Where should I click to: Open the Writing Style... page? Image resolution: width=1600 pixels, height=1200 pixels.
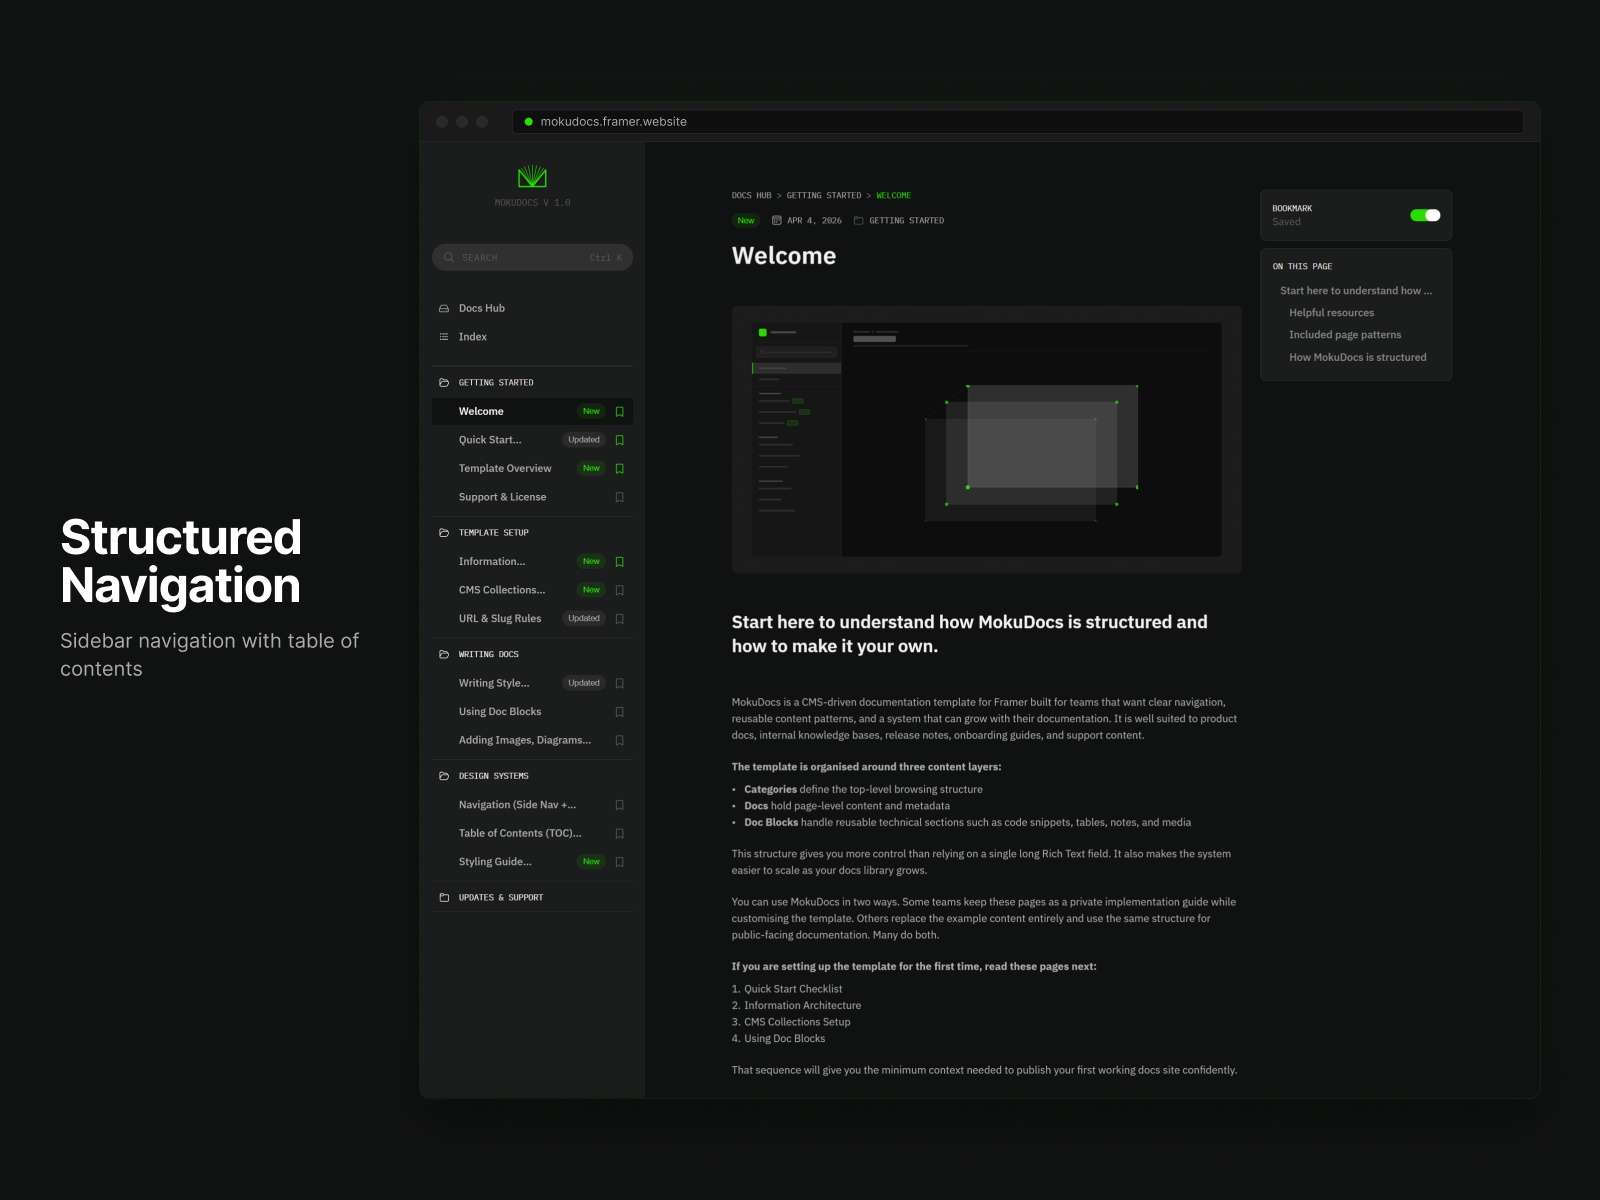(x=532, y=683)
